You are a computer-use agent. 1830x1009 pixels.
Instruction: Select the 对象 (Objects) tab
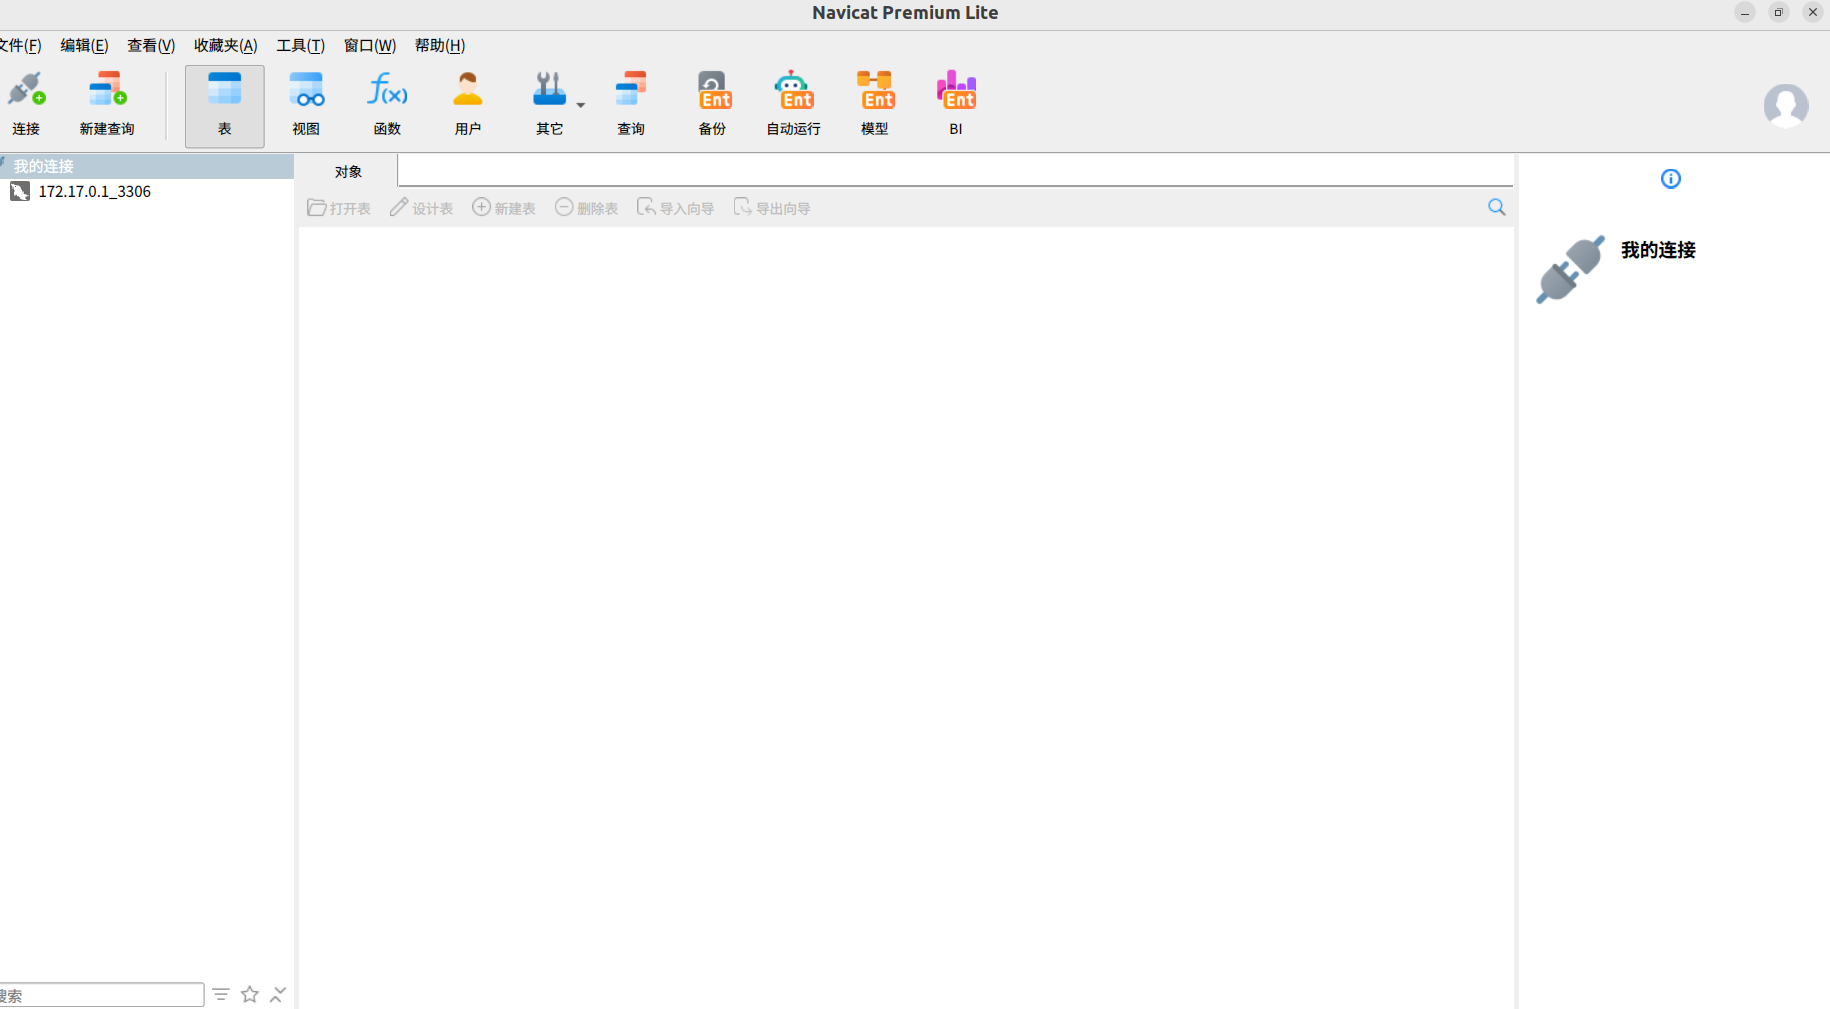(x=348, y=171)
